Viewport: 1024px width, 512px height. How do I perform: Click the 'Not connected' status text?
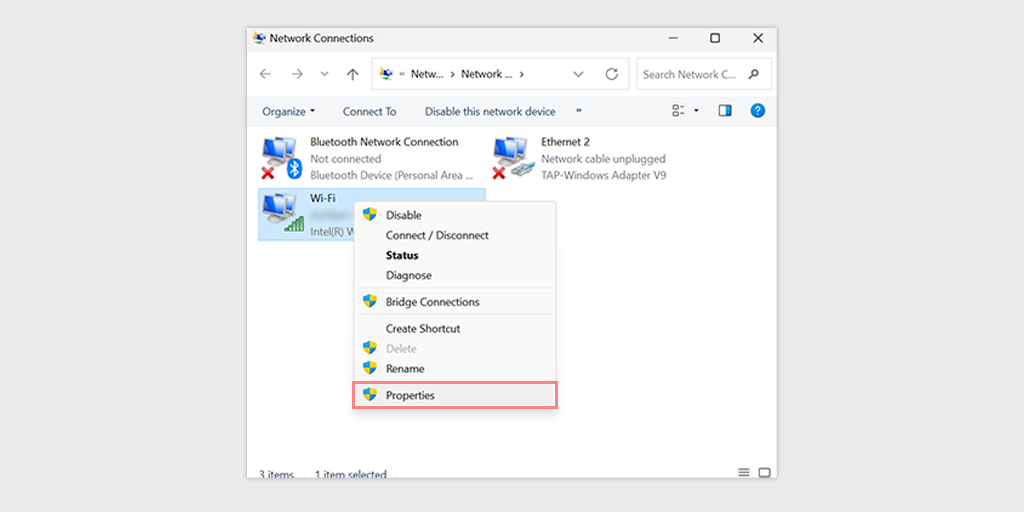345,159
